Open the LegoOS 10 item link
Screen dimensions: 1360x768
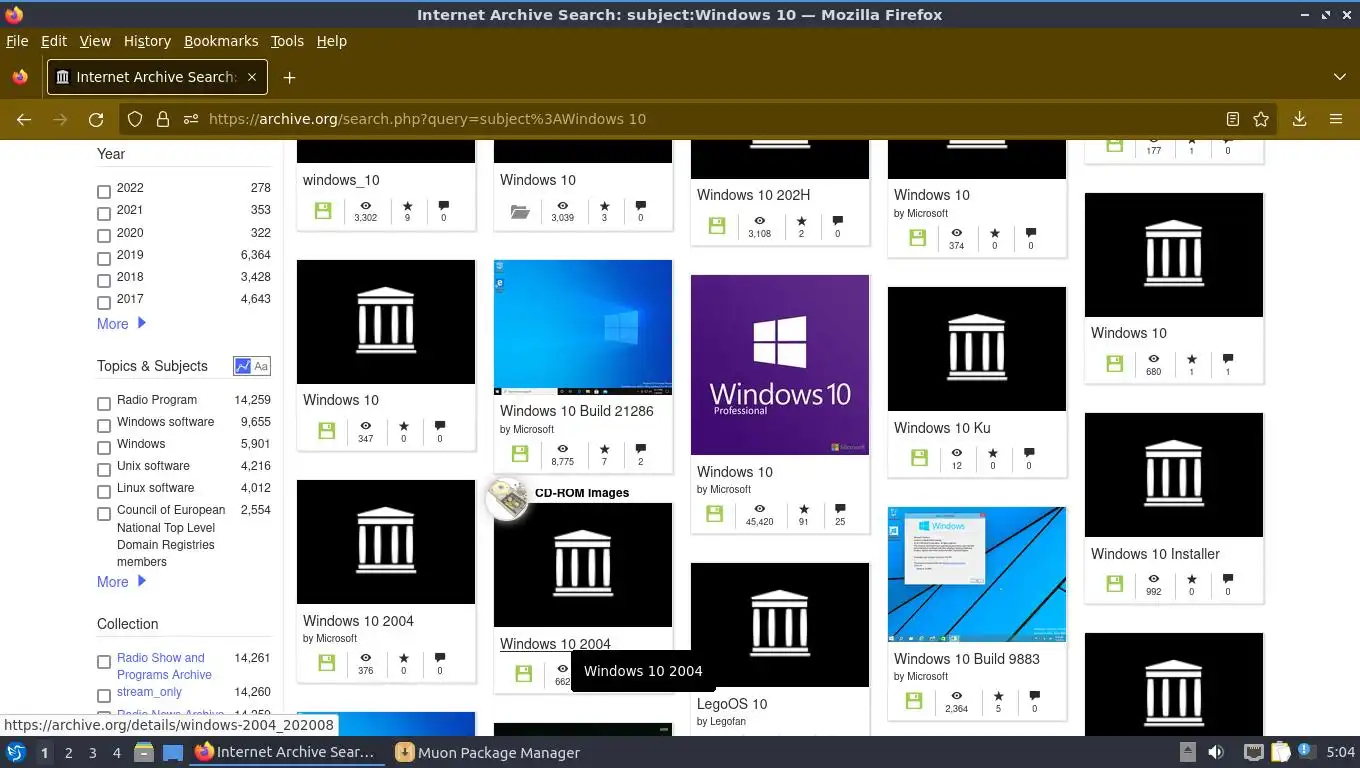click(x=732, y=704)
